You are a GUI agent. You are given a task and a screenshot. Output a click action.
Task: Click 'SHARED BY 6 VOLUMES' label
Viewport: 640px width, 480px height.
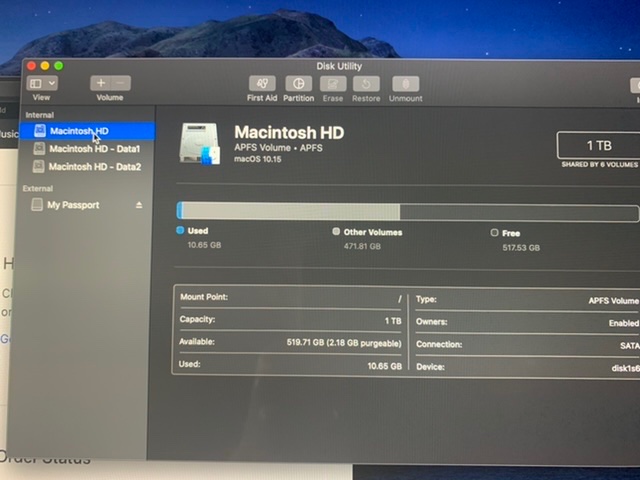600,164
